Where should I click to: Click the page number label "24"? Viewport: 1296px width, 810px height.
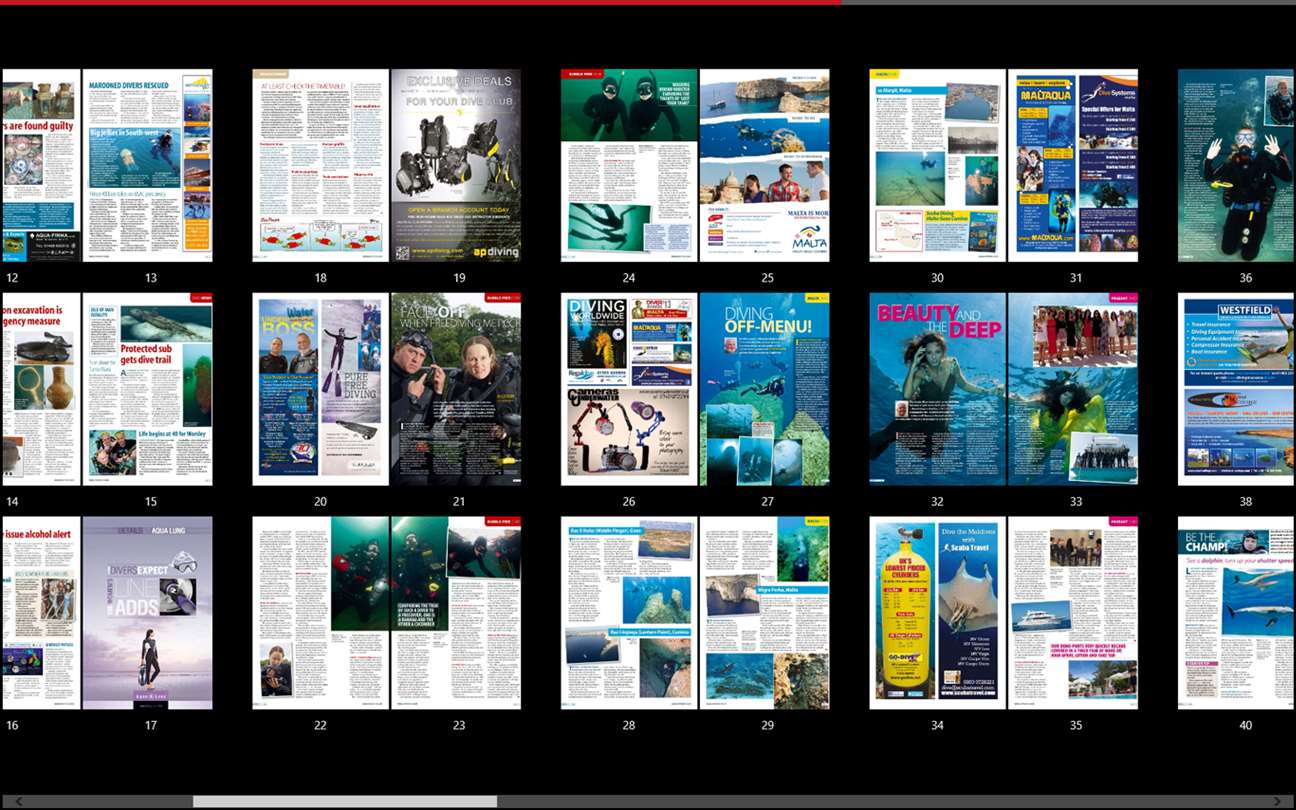(628, 278)
